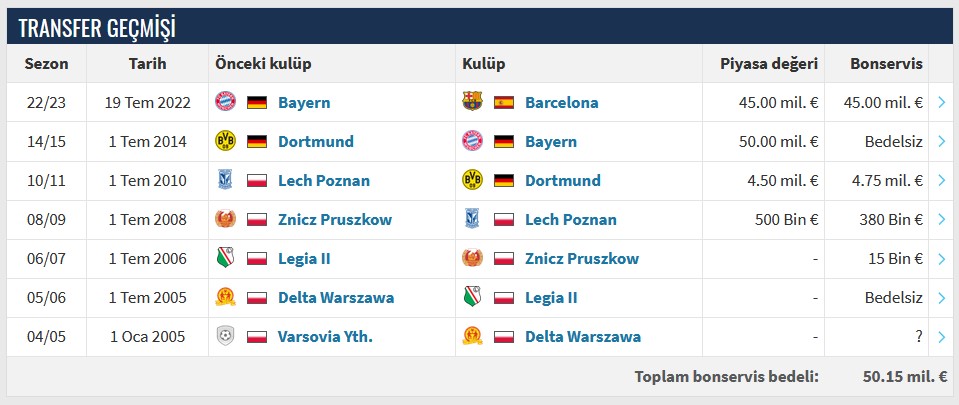Viewport: 959px width, 405px height.
Task: Expand the 22/23 transfer details arrow
Action: point(942,102)
